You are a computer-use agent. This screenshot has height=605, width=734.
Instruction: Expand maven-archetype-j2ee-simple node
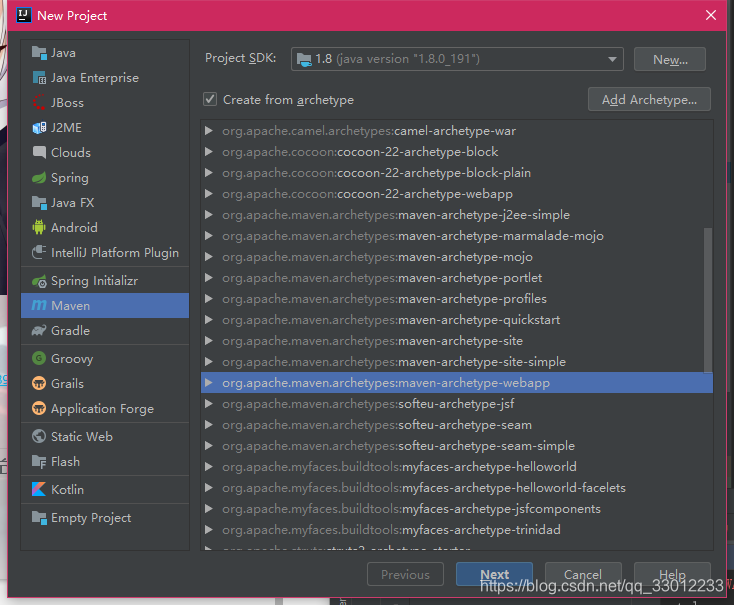point(209,215)
